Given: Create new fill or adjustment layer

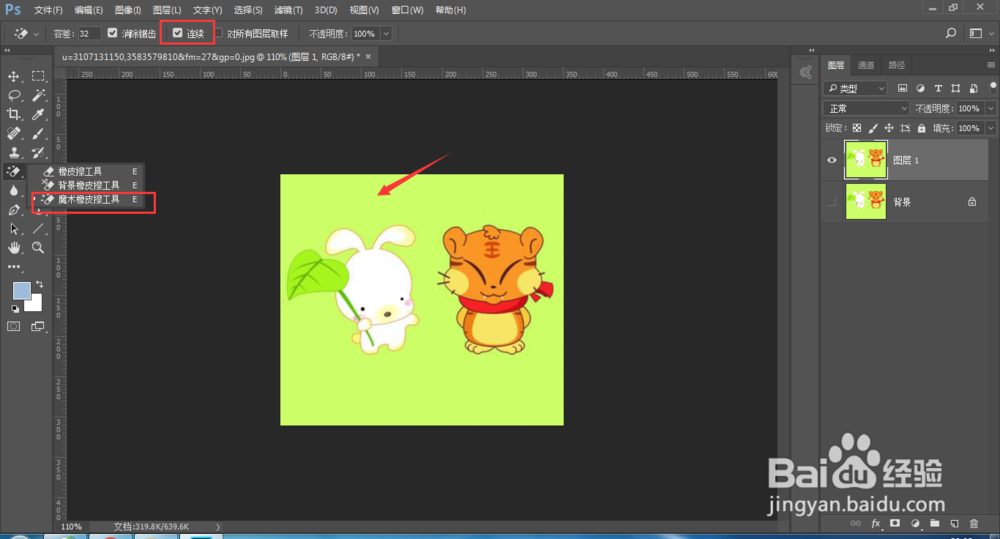Looking at the screenshot, I should 915,523.
